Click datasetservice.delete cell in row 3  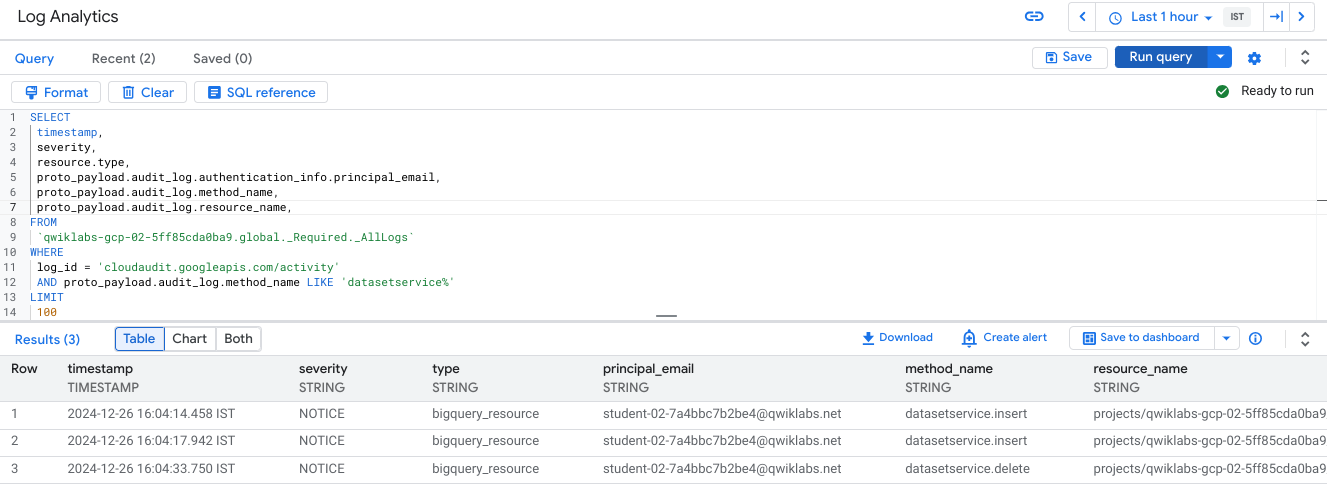pos(967,468)
